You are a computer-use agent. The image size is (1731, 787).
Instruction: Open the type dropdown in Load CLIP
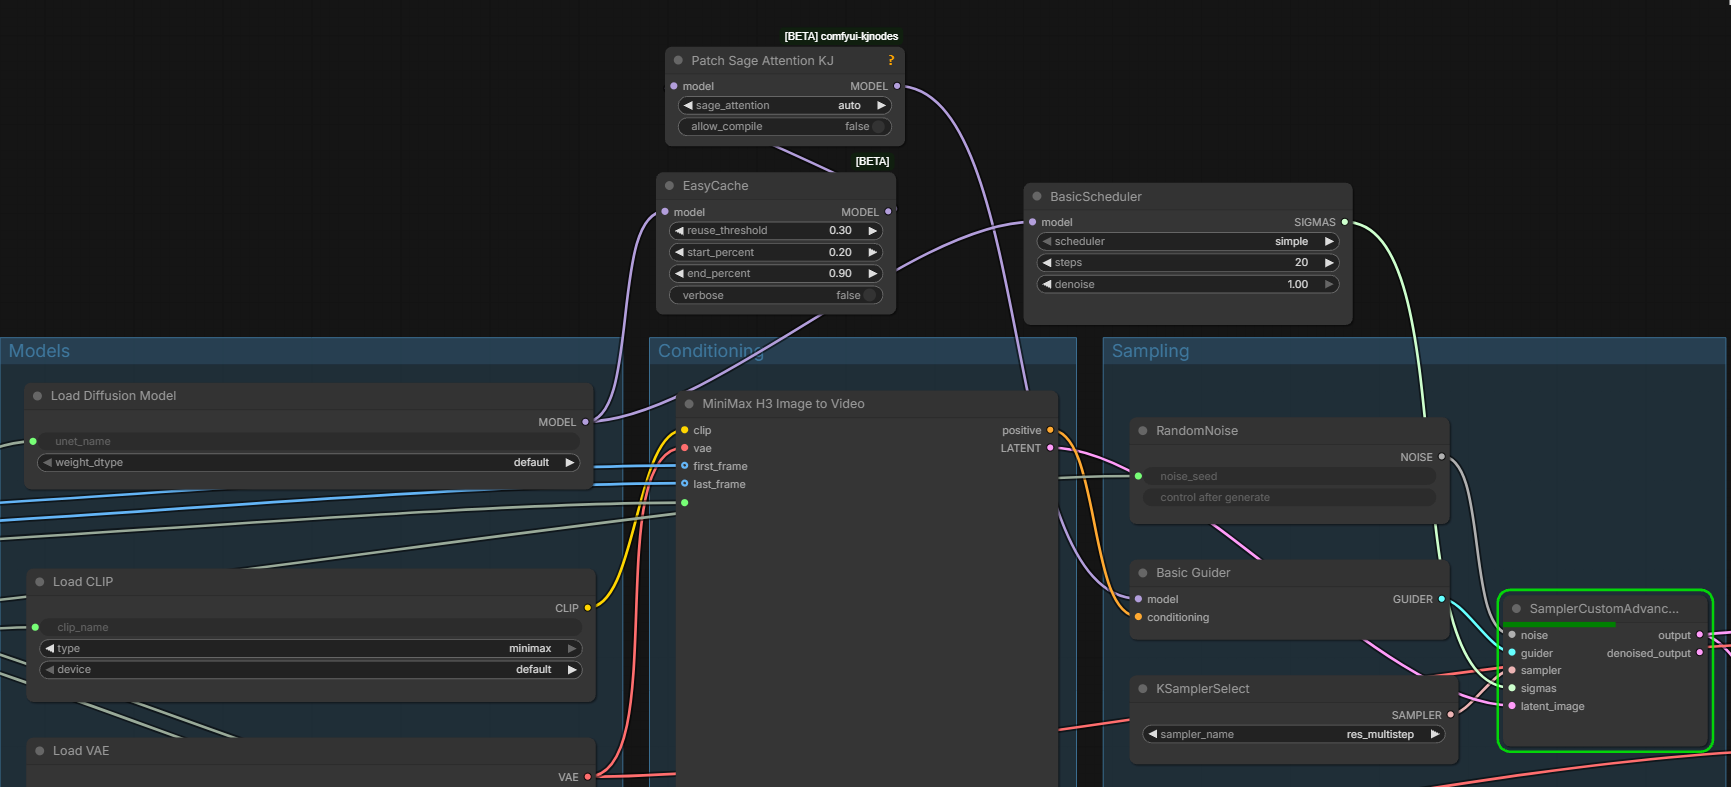coord(310,648)
